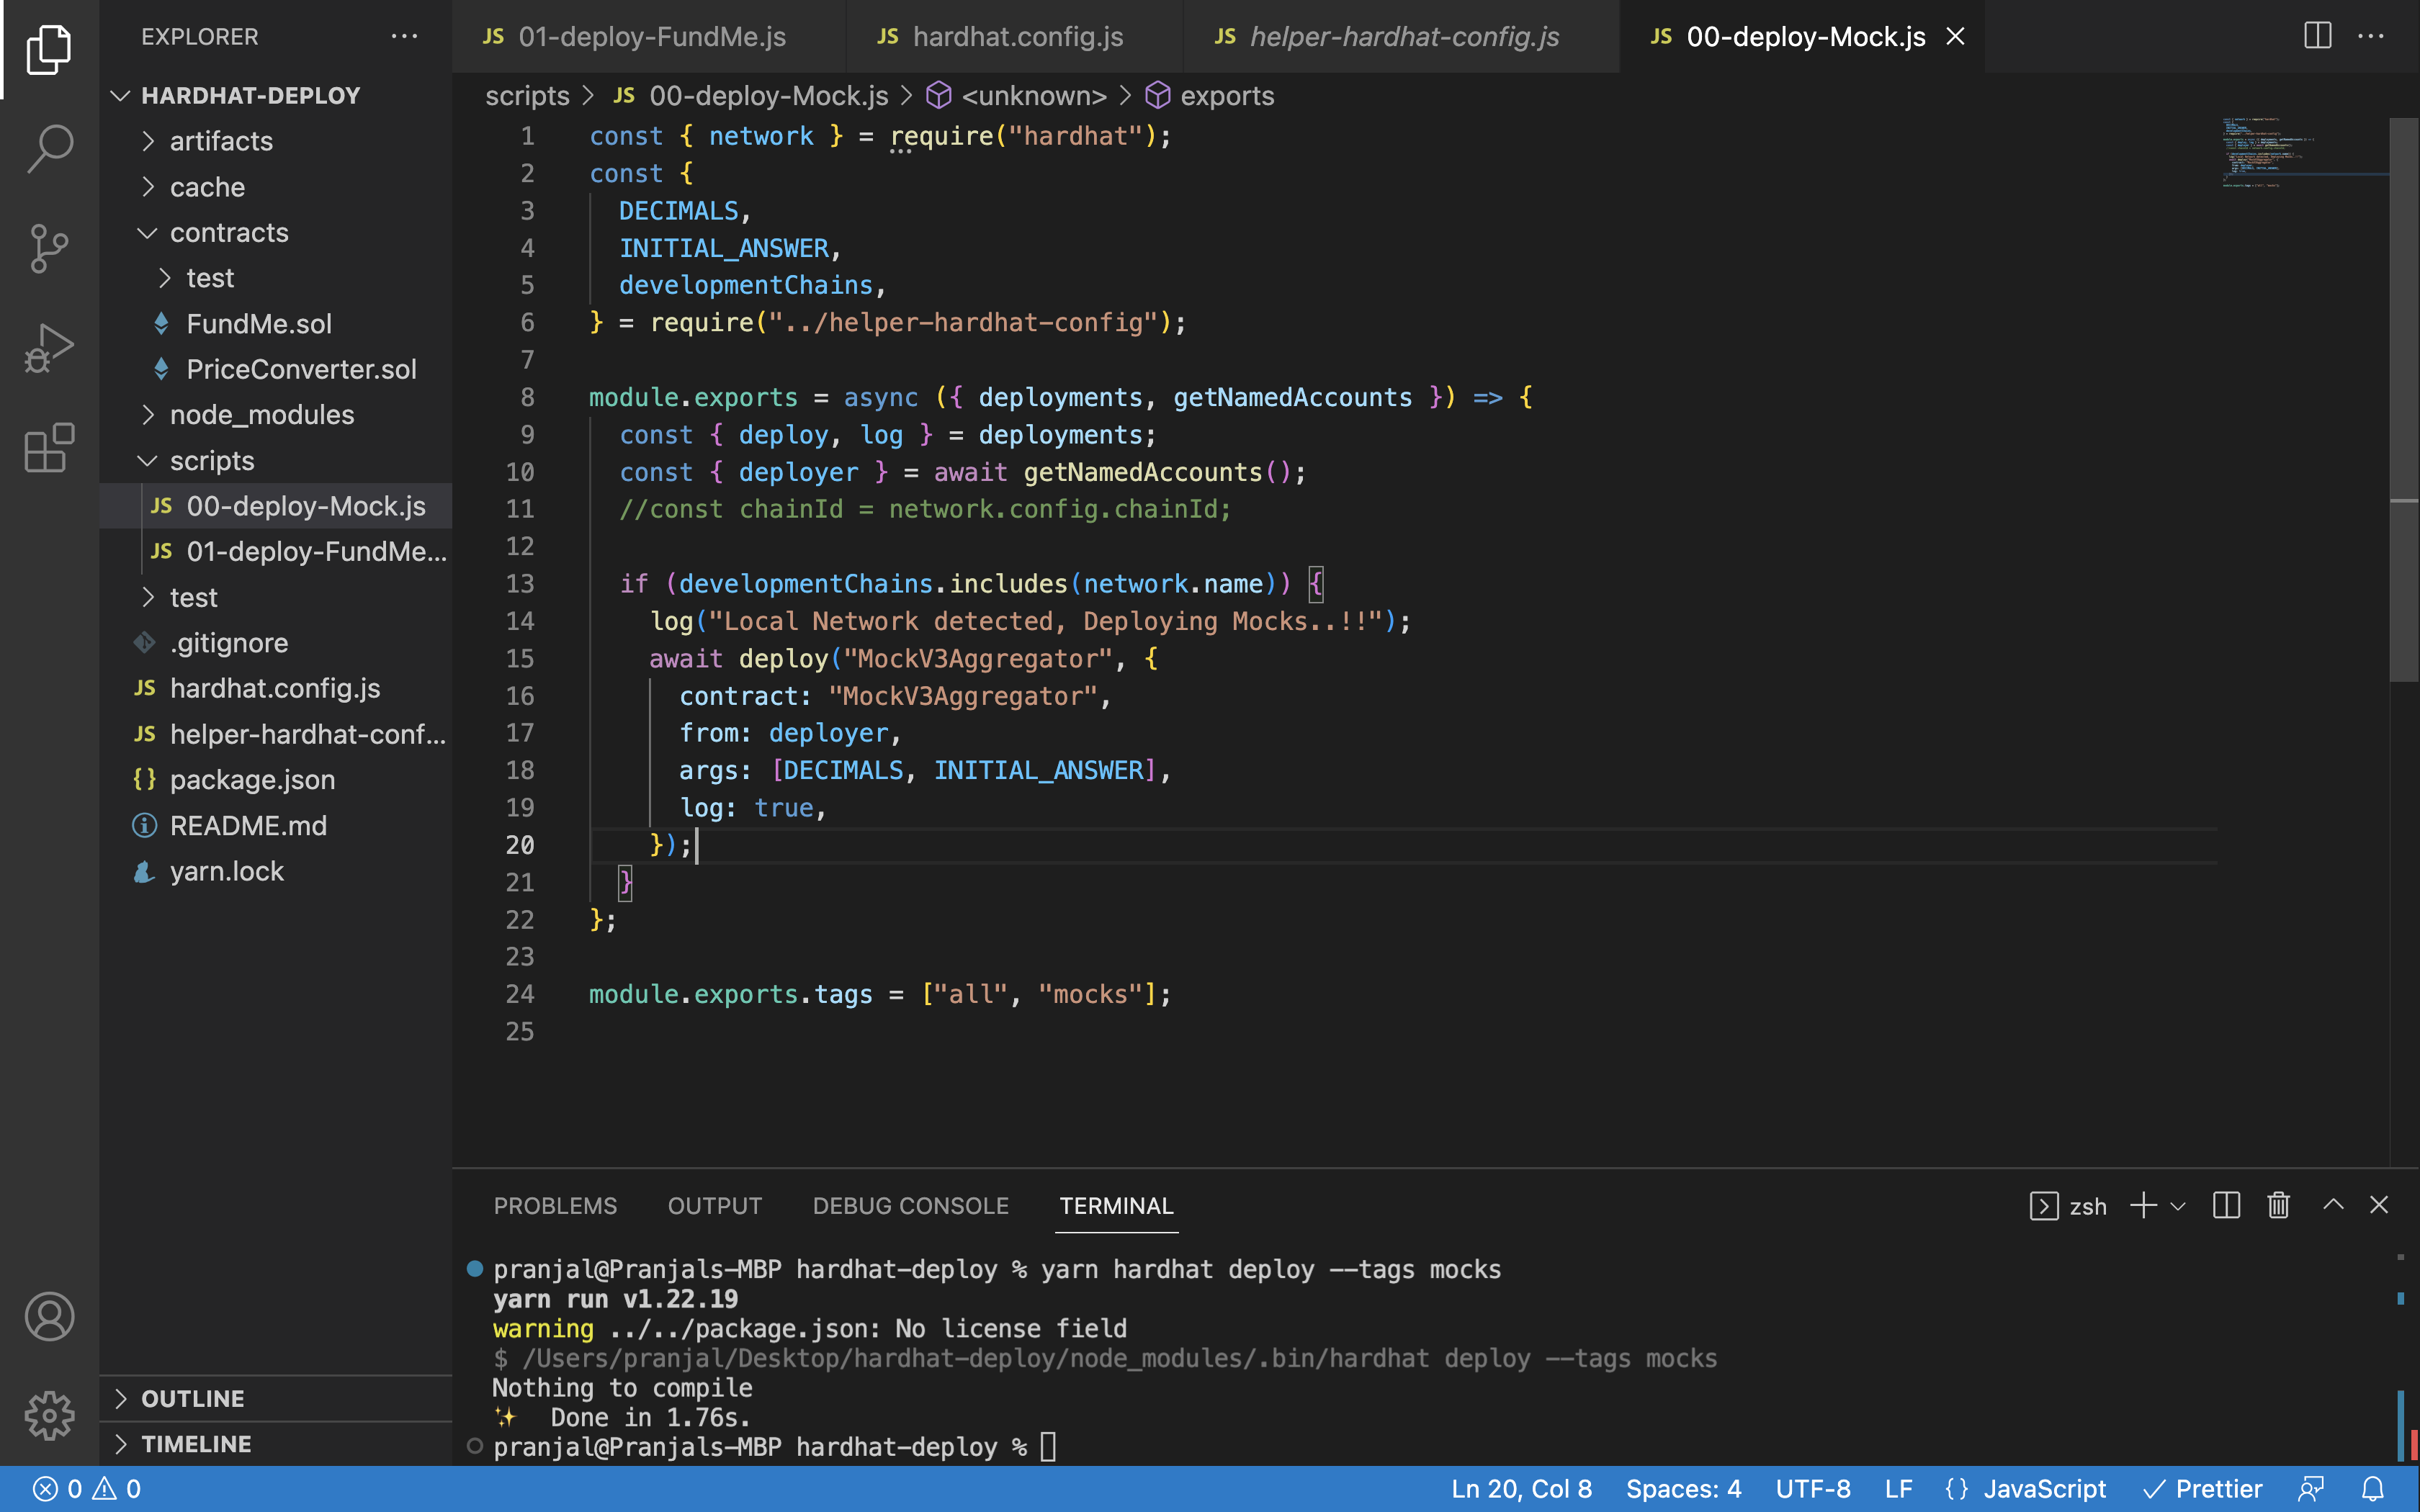Focus the terminal prompt input line
Viewport: 2420px width, 1512px height.
(1047, 1447)
